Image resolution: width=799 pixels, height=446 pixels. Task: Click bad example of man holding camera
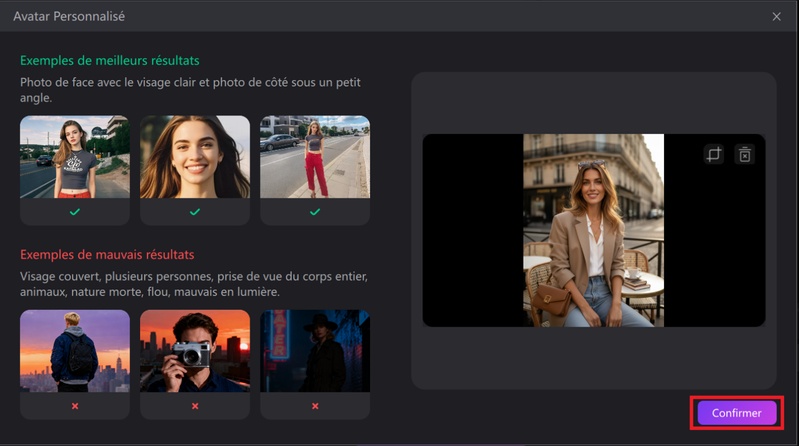195,351
